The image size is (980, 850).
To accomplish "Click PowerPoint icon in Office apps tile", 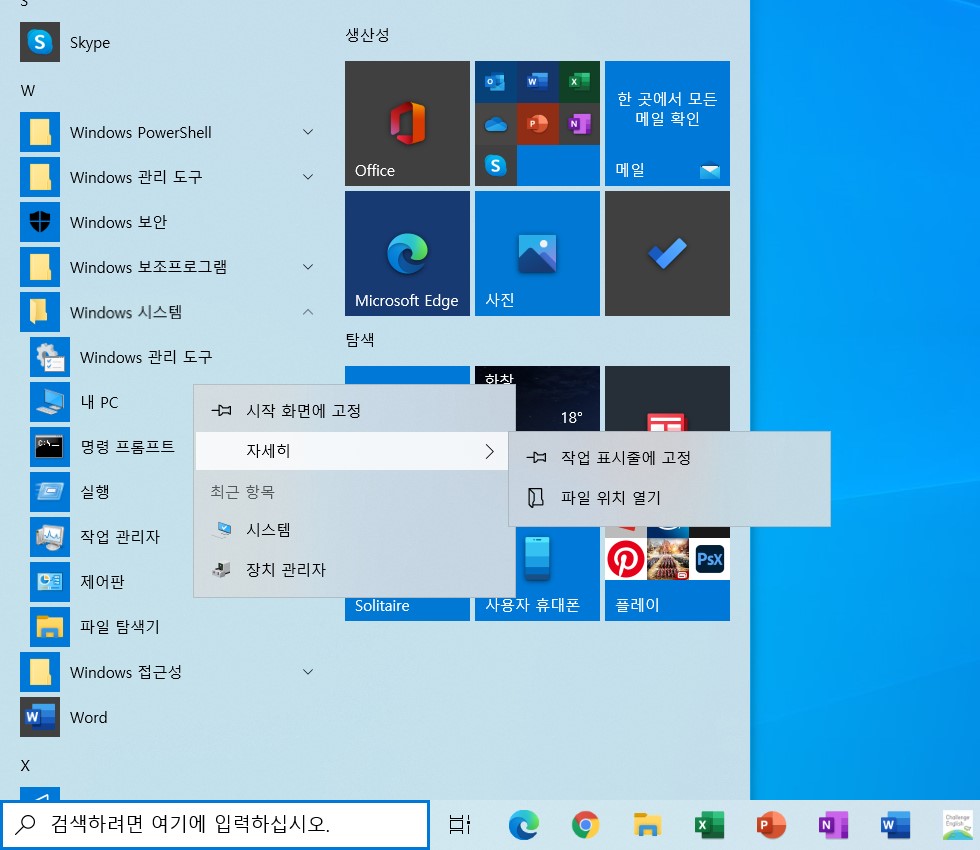I will (x=538, y=124).
